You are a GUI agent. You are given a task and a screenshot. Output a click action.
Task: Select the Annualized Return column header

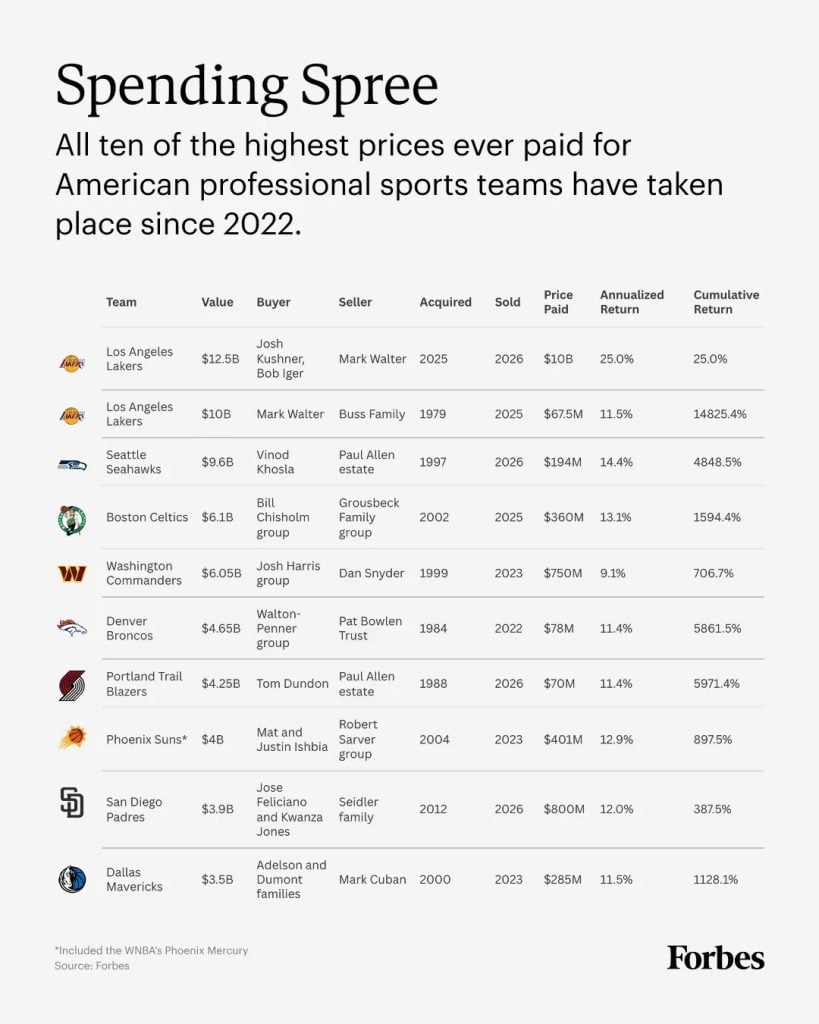pyautogui.click(x=632, y=302)
